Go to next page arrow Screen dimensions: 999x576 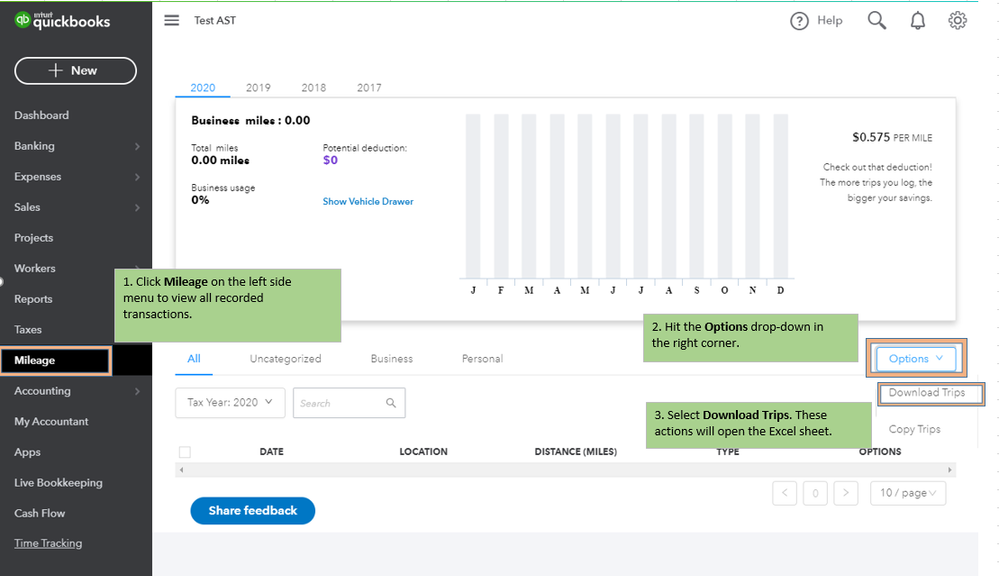point(846,493)
